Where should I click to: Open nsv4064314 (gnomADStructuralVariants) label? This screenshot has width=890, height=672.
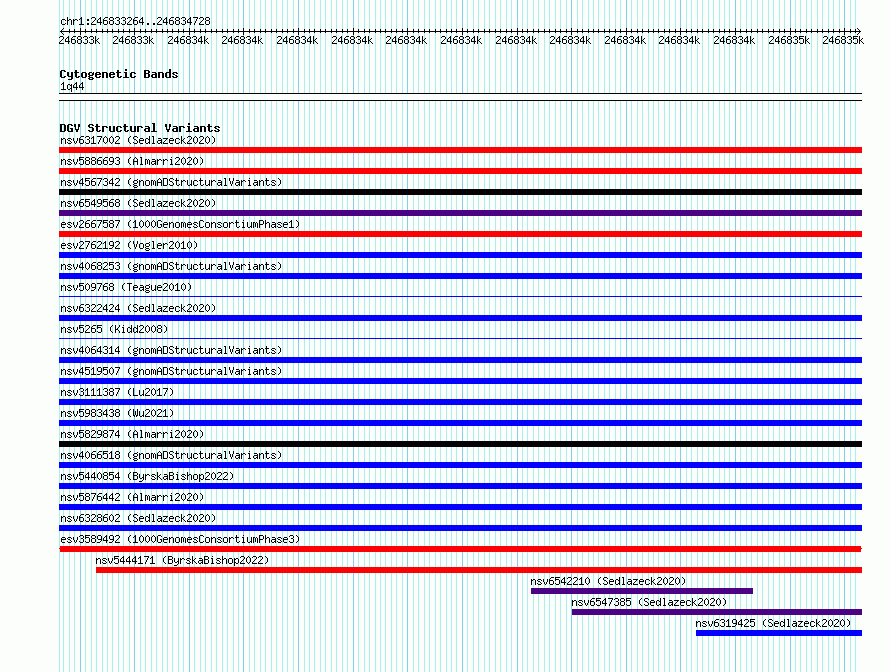171,350
